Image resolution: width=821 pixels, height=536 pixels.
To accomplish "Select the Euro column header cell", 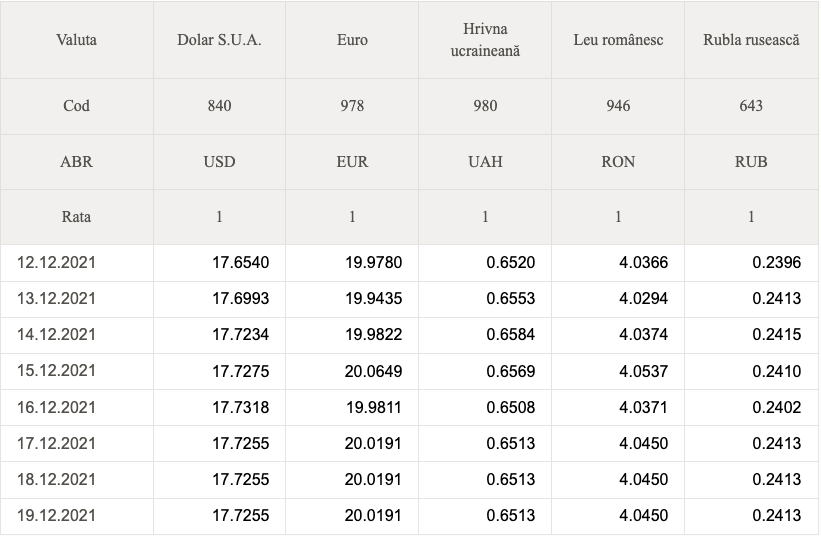I will [x=352, y=40].
